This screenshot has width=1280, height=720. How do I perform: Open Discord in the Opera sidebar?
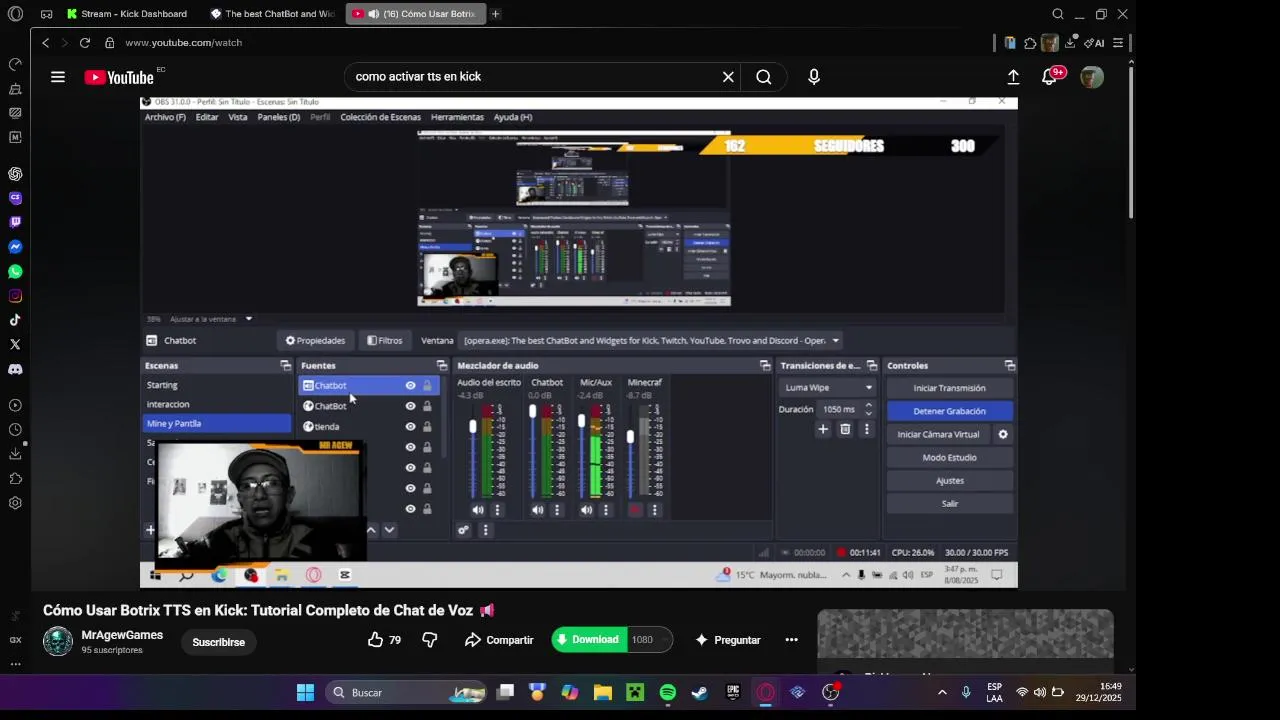pos(15,369)
